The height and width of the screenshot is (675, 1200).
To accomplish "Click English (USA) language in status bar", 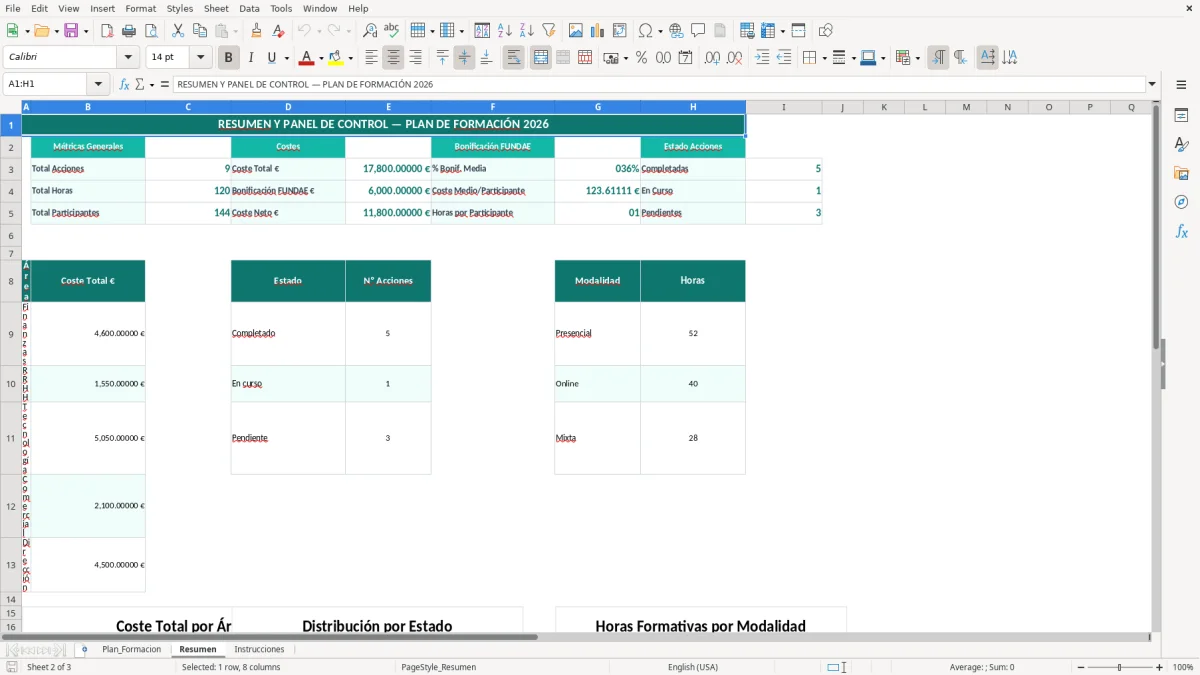I will coord(693,667).
